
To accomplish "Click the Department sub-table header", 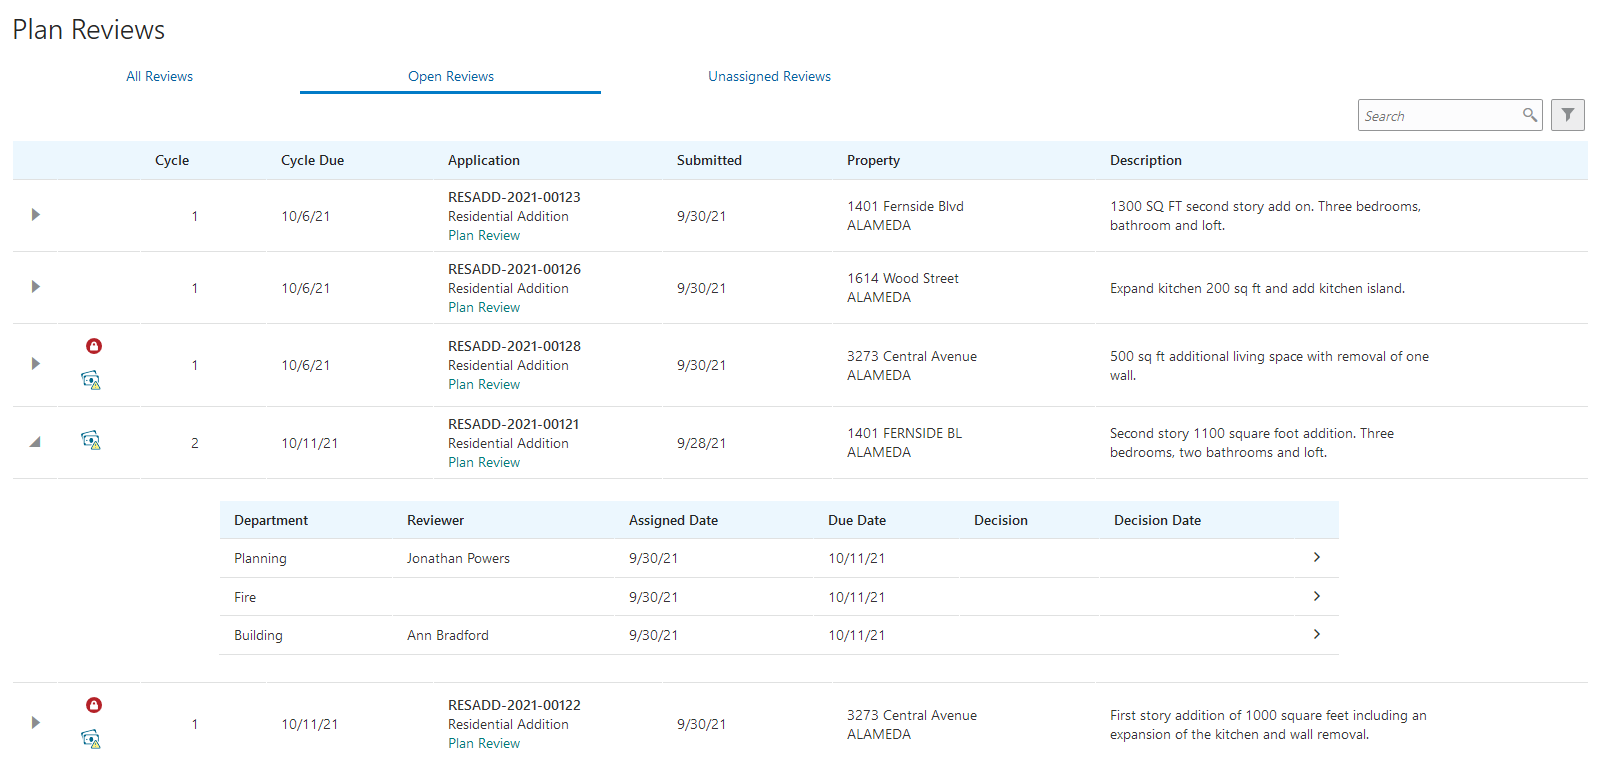I will tap(271, 520).
